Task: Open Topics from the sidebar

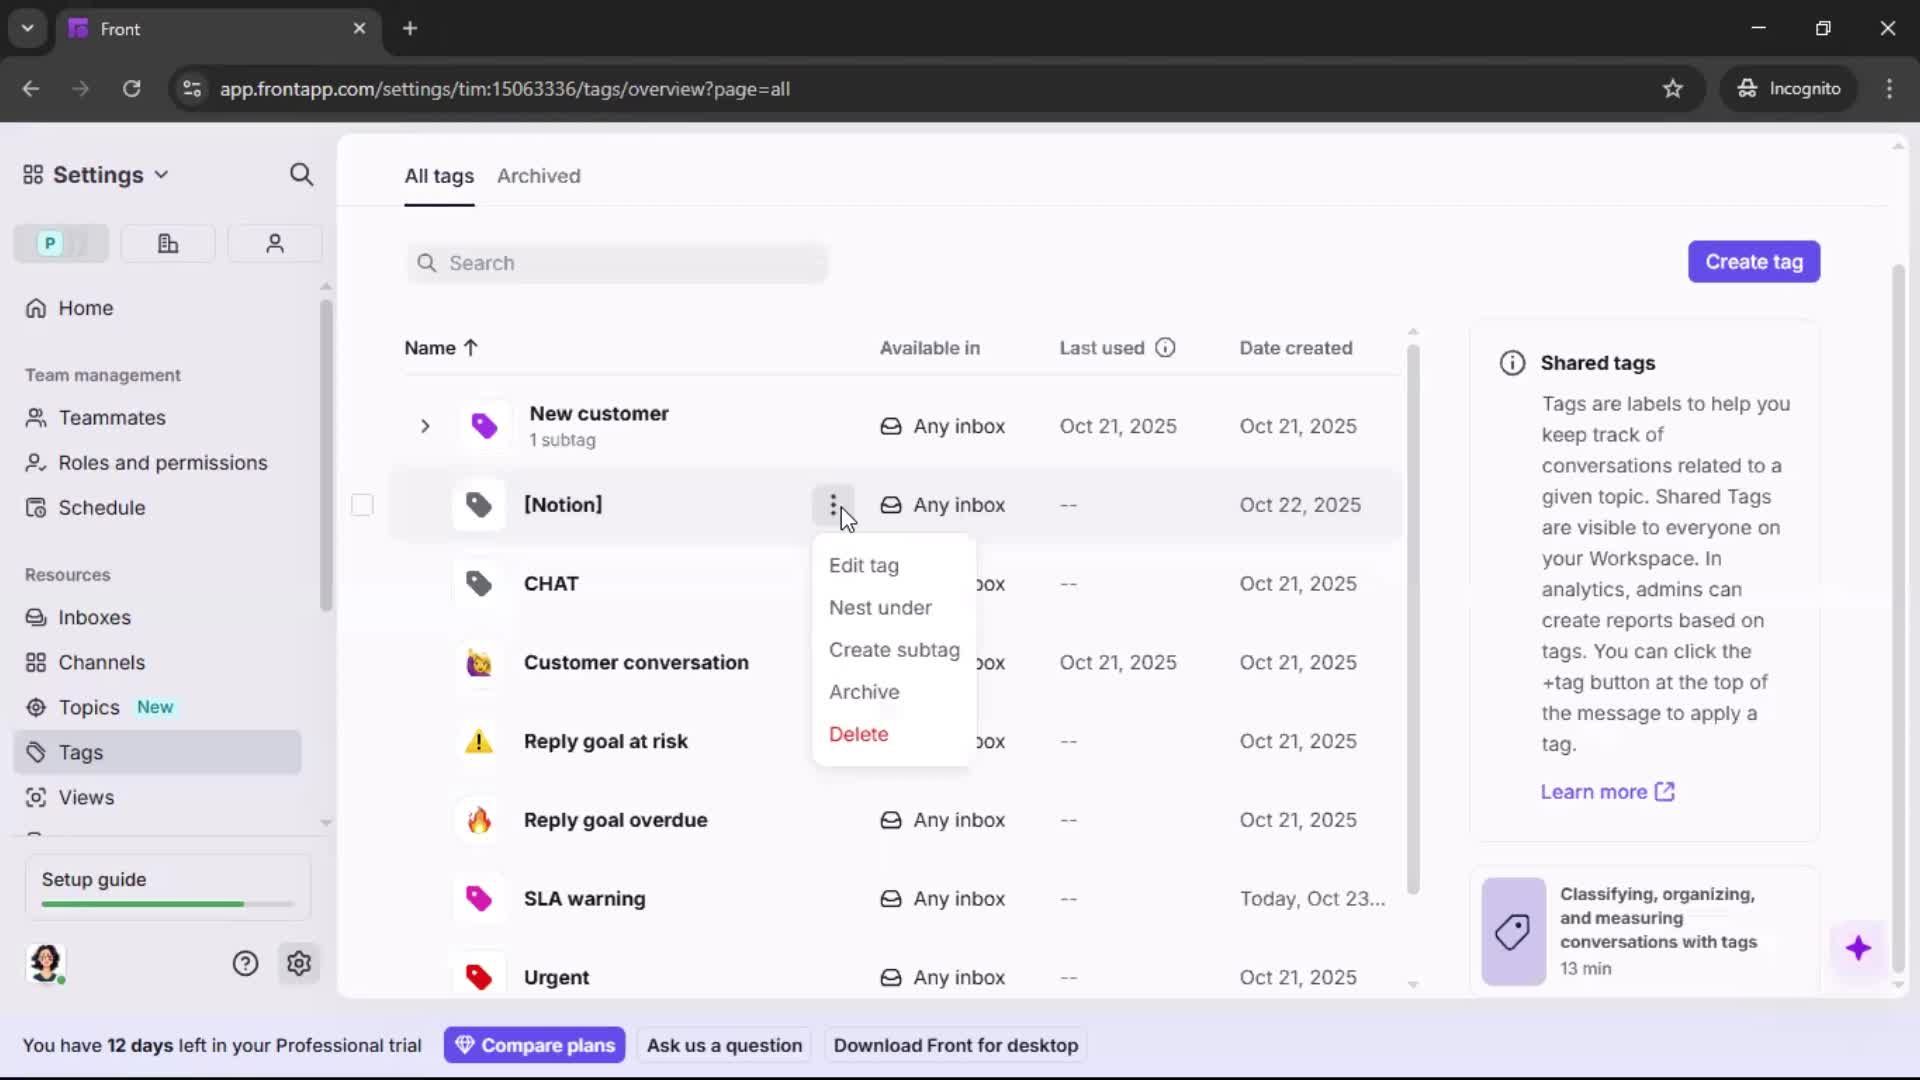Action: pyautogui.click(x=88, y=707)
